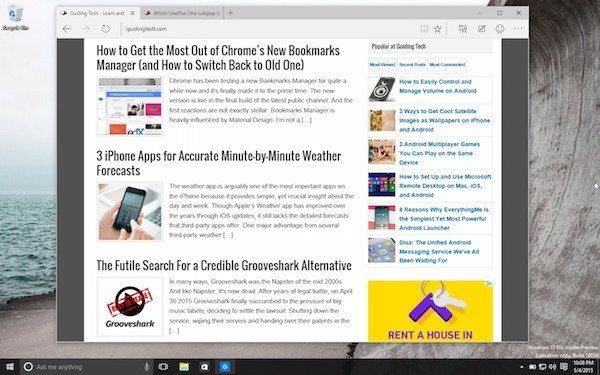This screenshot has width=600, height=375.
Task: Click the Windows 8 start screen thumbnail
Action: coord(382,184)
